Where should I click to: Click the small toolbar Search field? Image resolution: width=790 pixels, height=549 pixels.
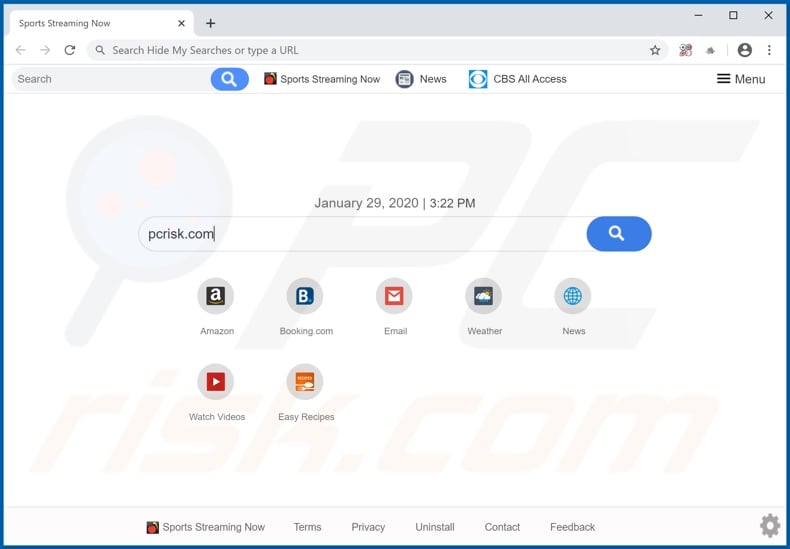click(x=111, y=79)
